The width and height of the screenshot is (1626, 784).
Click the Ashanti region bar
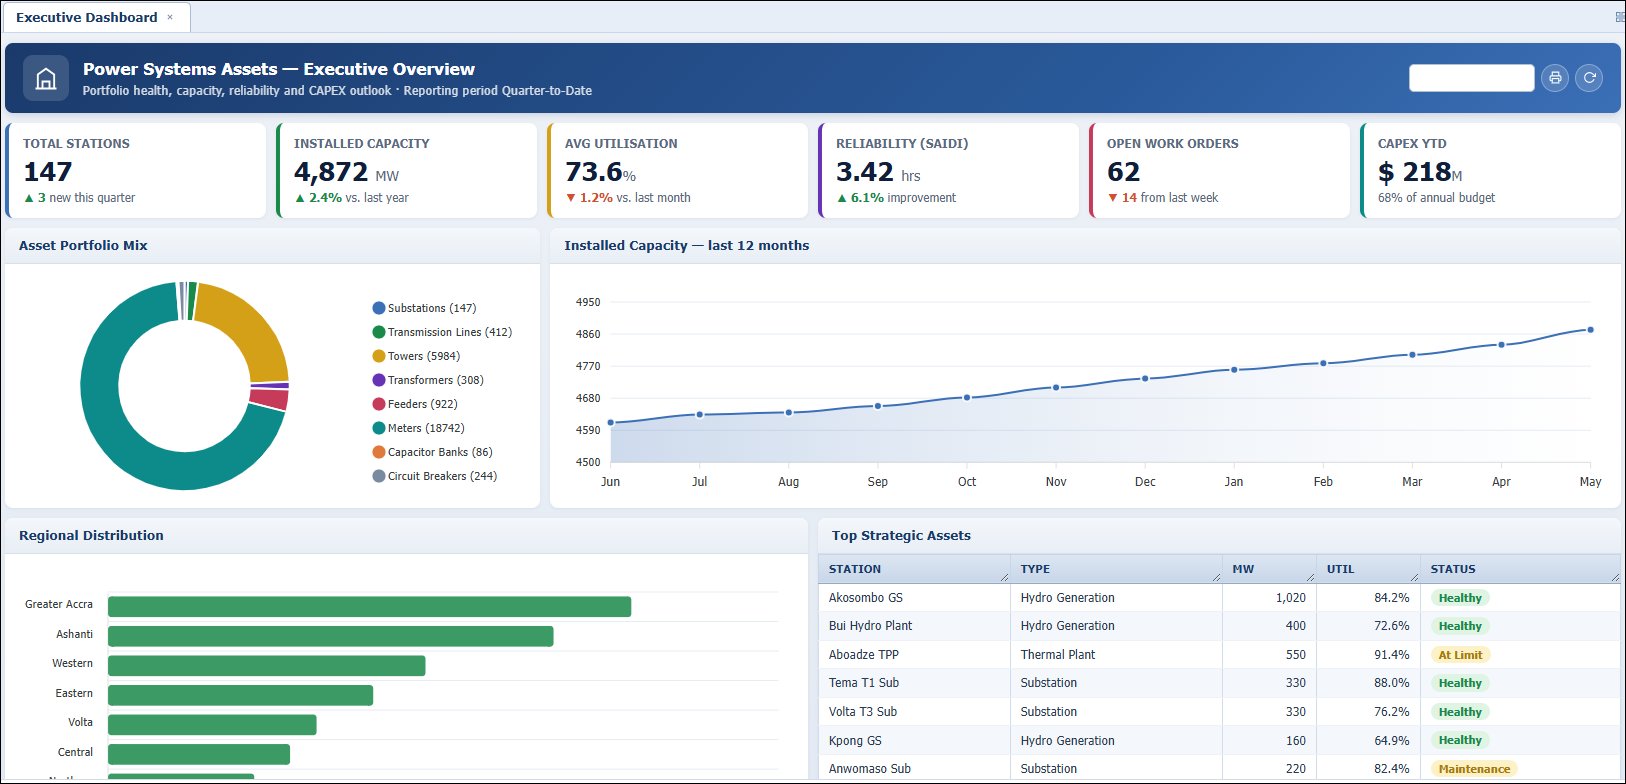coord(330,636)
